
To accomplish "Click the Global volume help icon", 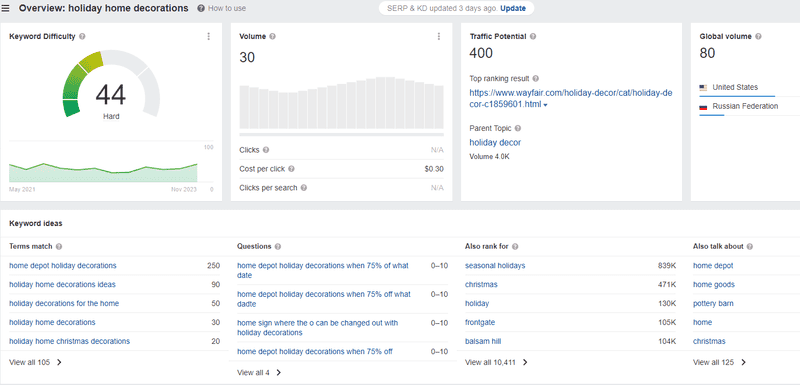I will (x=758, y=36).
